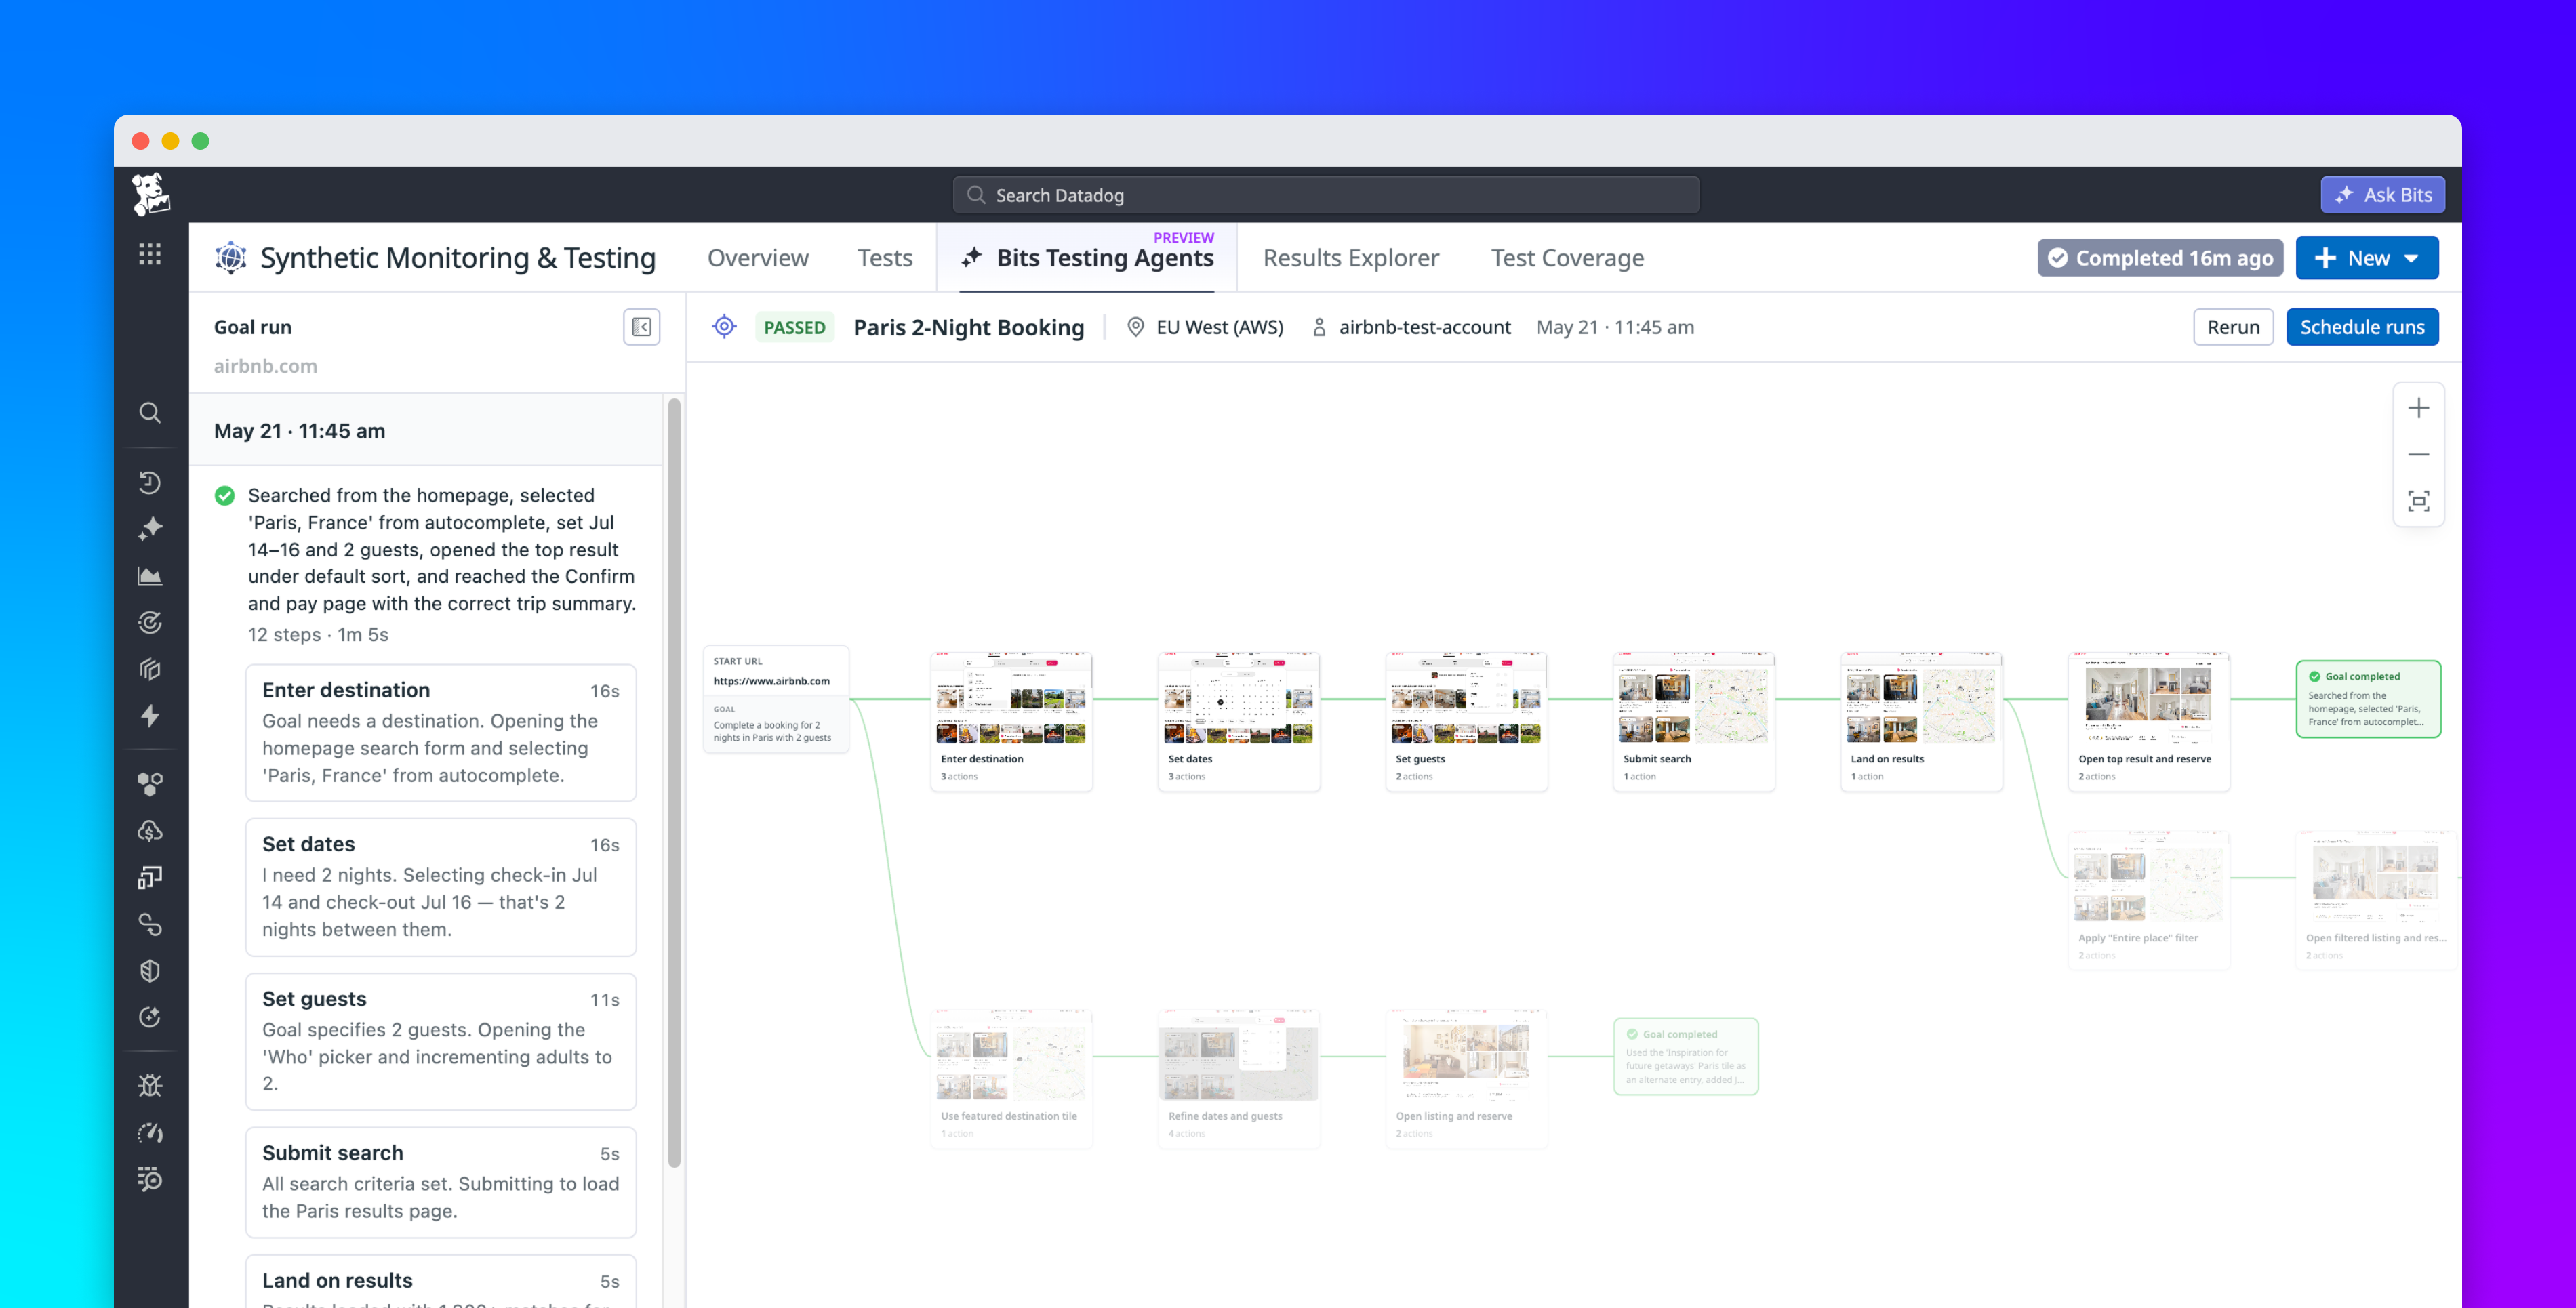The height and width of the screenshot is (1308, 2576).
Task: Click the lightning bolt sidebar icon
Action: click(150, 716)
